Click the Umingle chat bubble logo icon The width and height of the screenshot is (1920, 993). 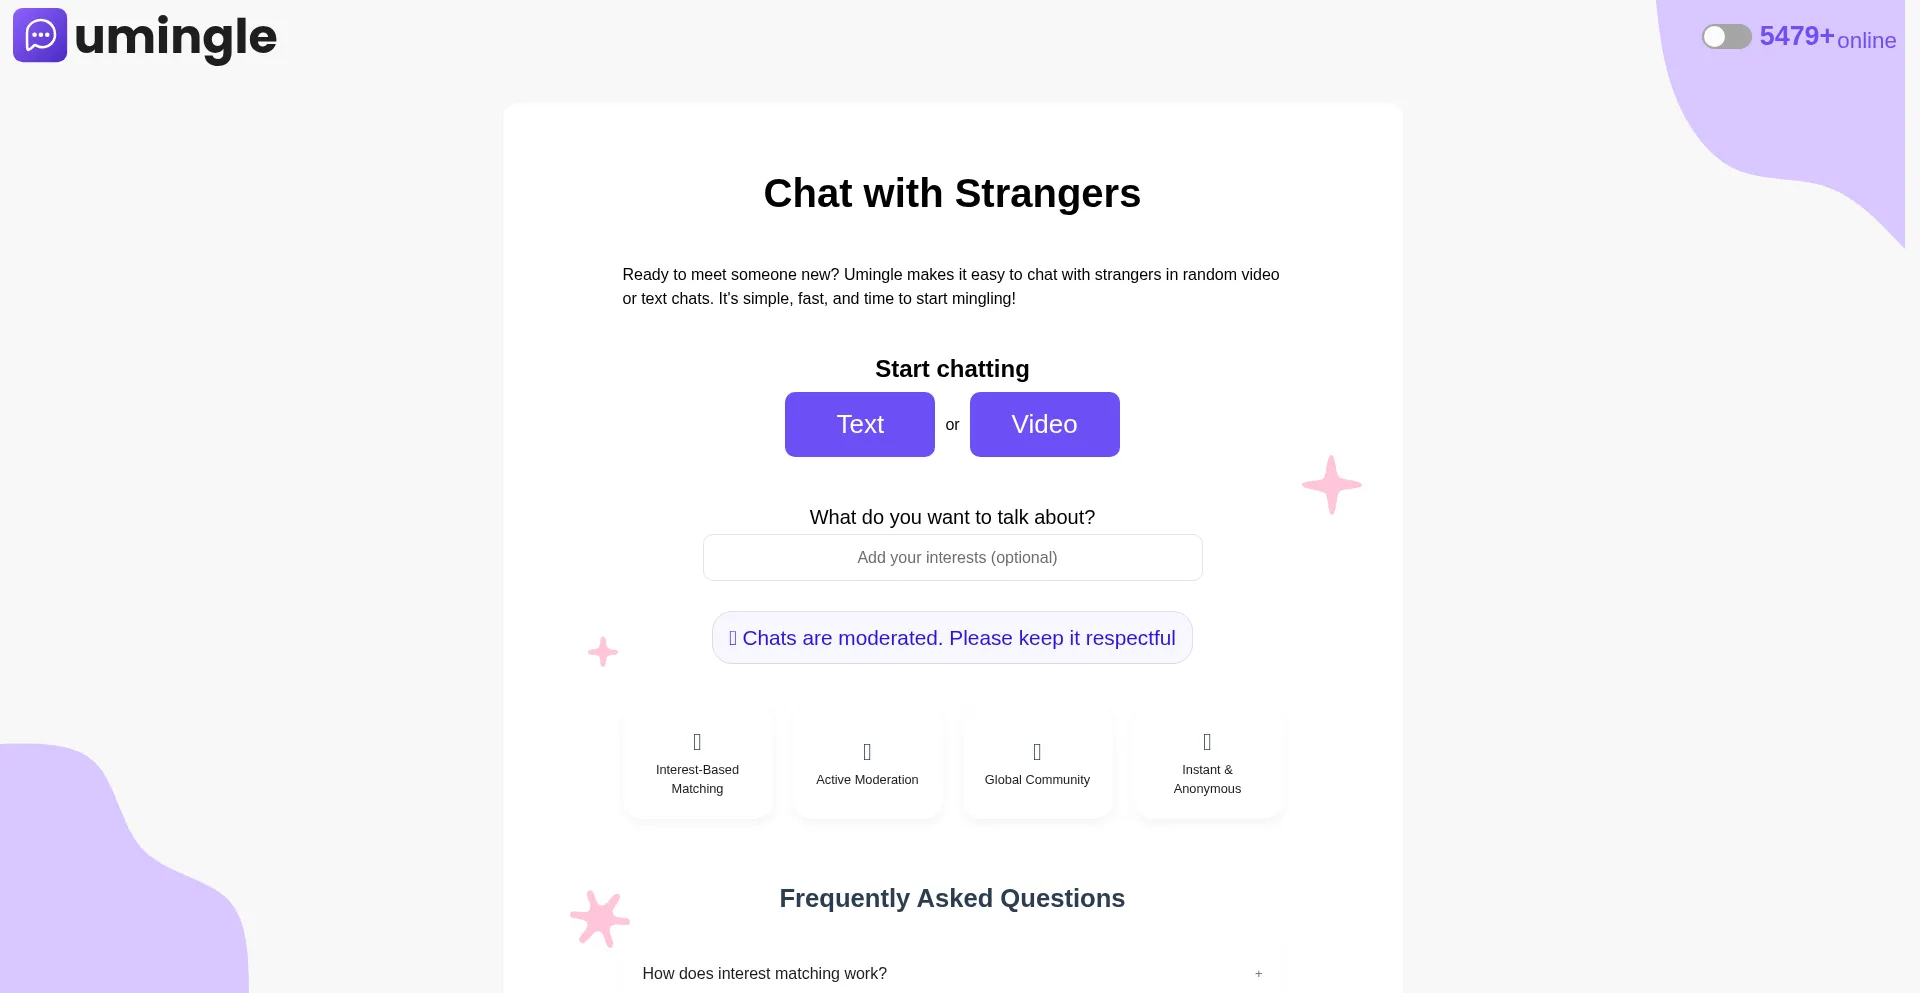(x=40, y=36)
